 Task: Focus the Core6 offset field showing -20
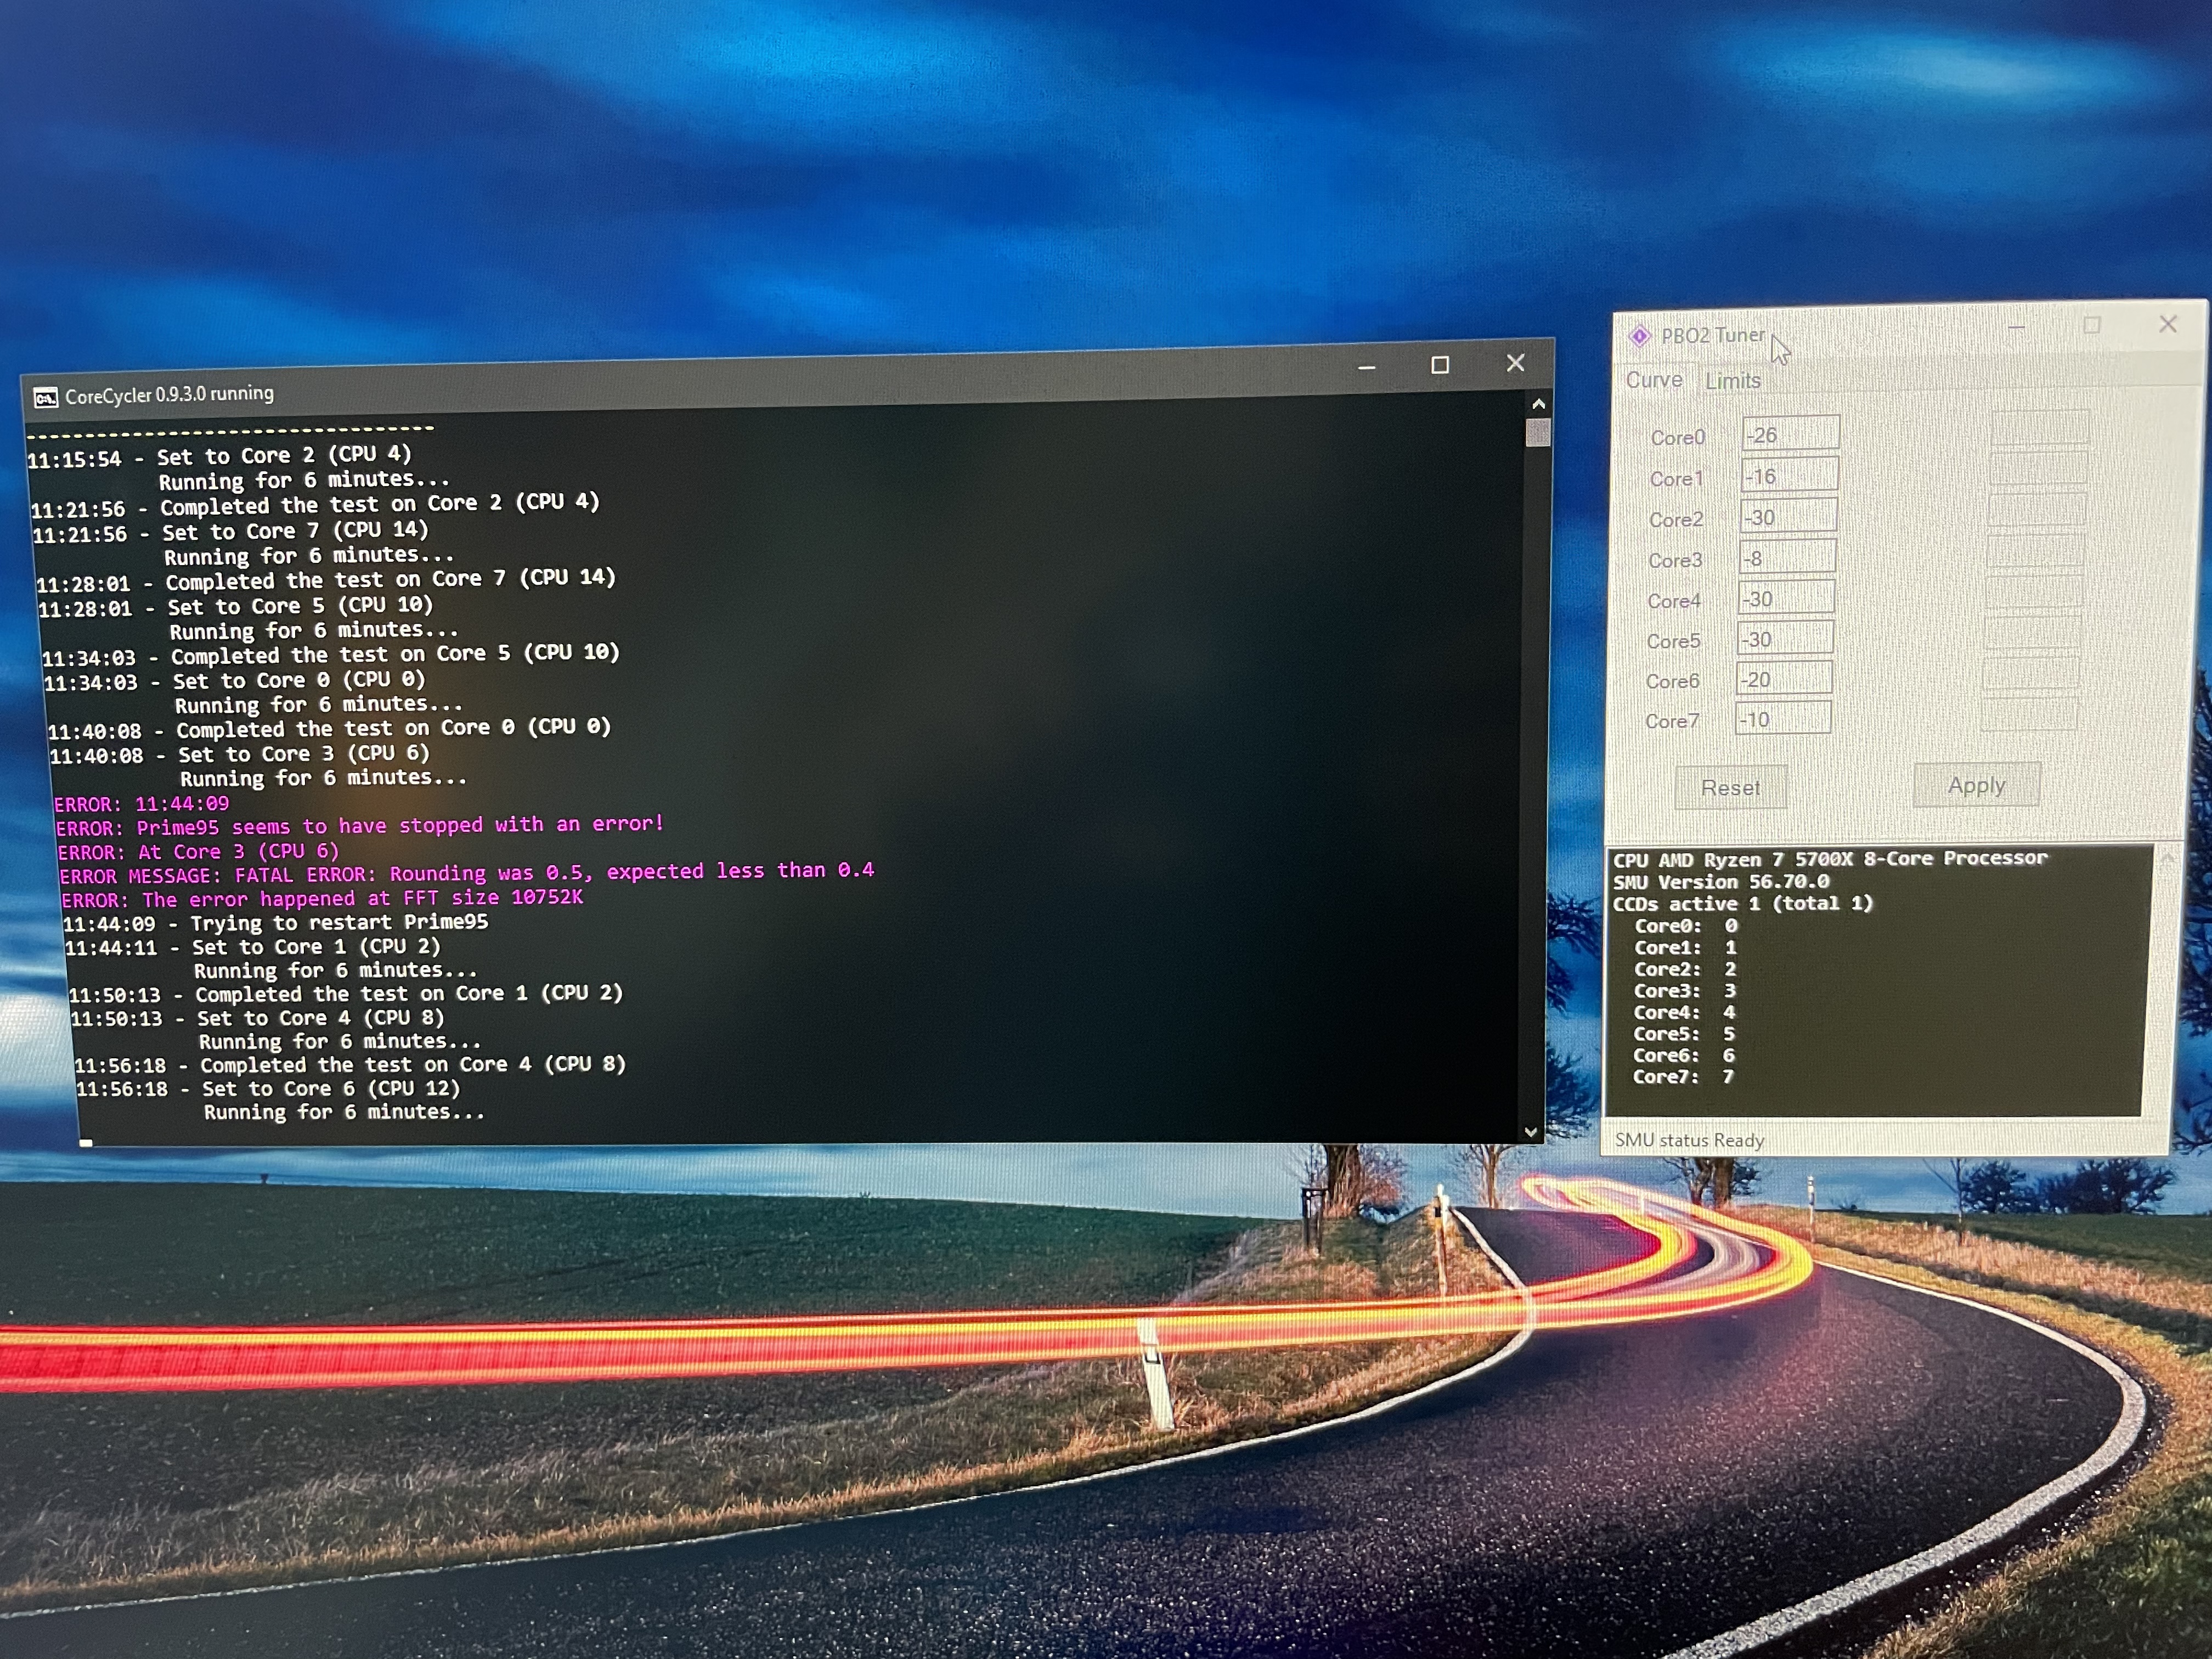1784,679
